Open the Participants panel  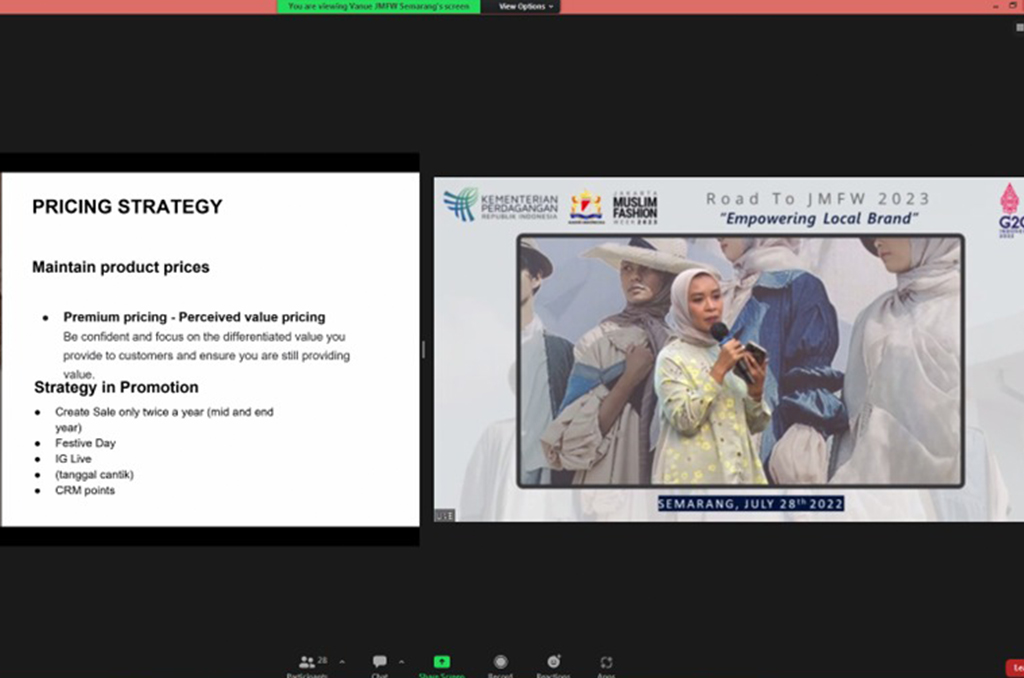[307, 663]
